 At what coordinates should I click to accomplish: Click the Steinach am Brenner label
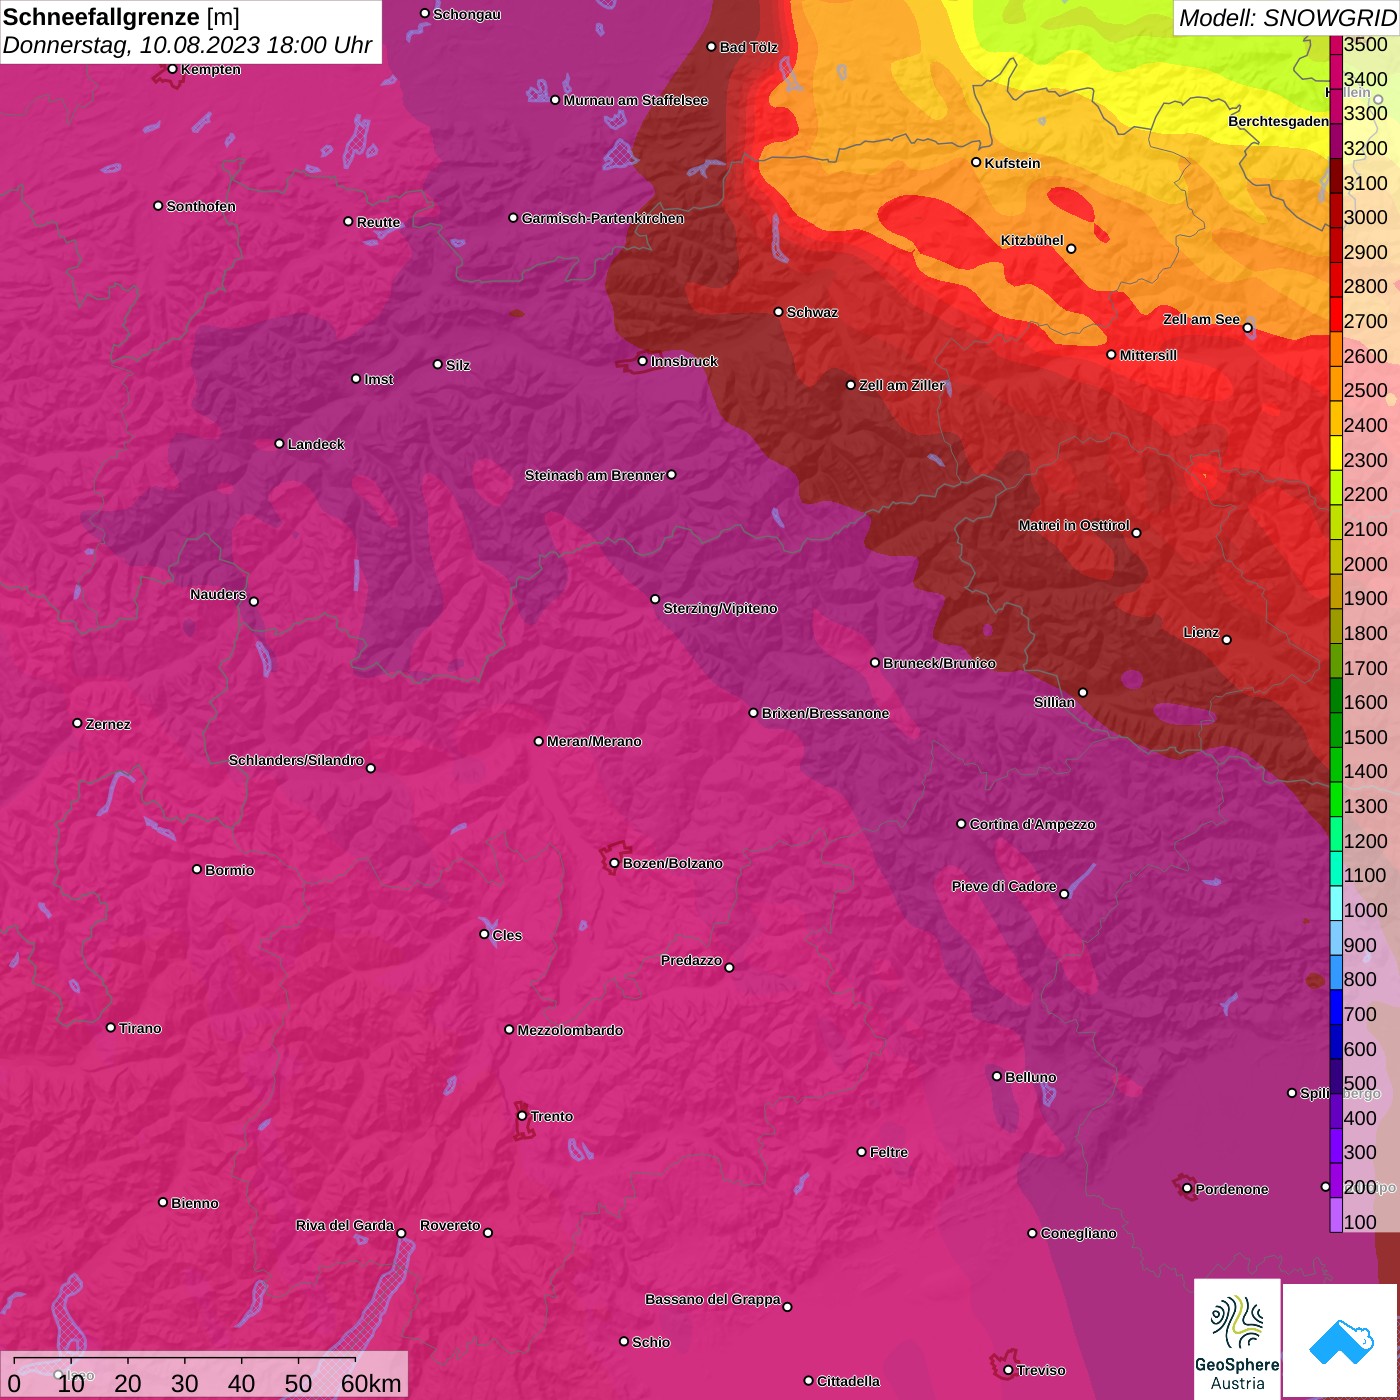(595, 475)
